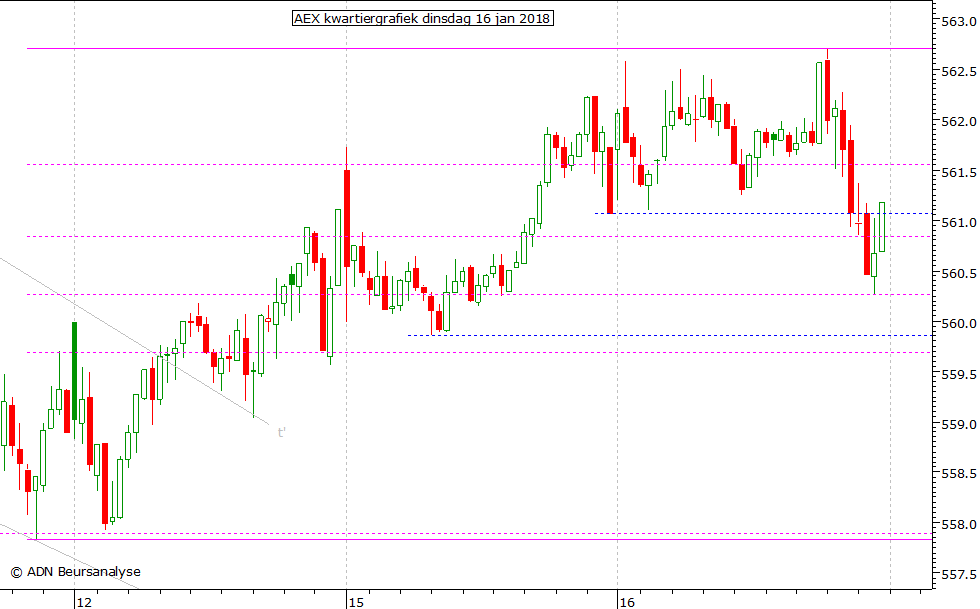This screenshot has width=980, height=609.
Task: Click the chart title 'AEX kwartiergrafiek dinsdag 16 jan 2018'
Action: click(x=423, y=19)
